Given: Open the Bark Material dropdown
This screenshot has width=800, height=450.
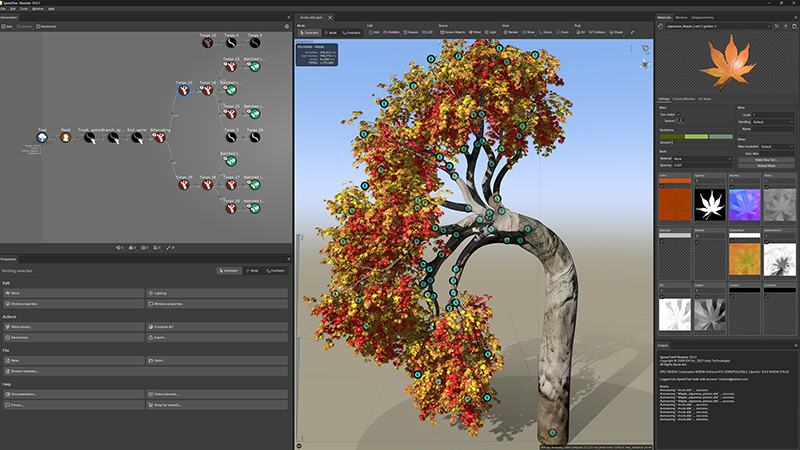Looking at the screenshot, I should [703, 159].
